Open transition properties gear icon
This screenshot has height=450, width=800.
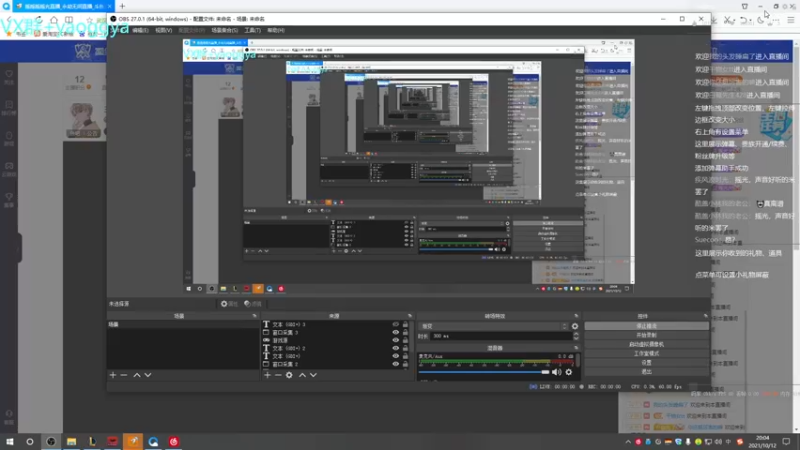coord(575,326)
